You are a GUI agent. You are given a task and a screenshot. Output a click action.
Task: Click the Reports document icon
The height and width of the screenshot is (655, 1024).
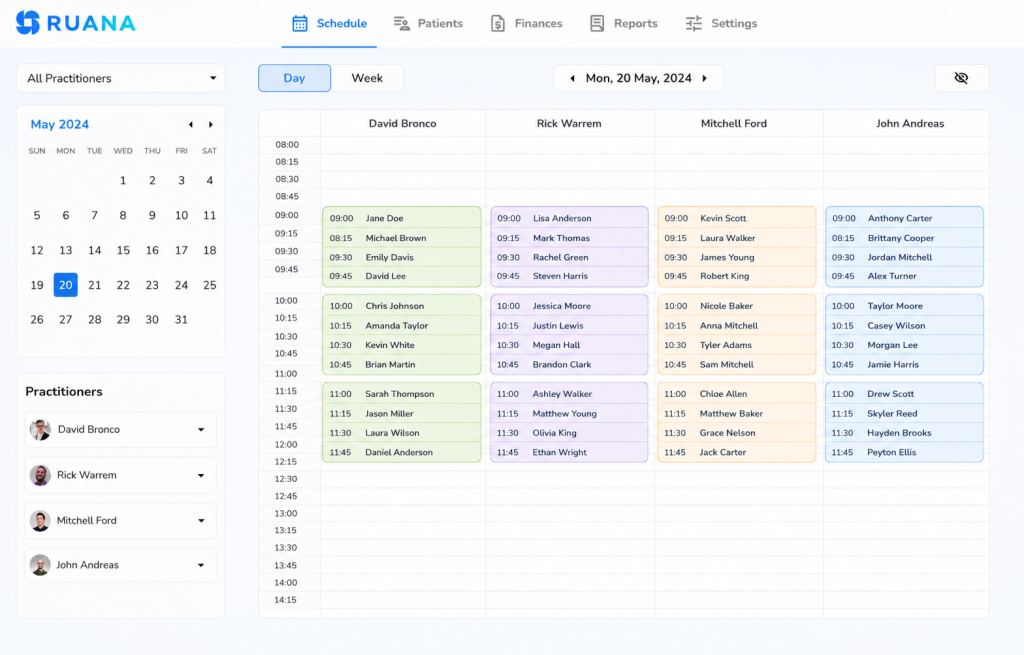(x=597, y=24)
